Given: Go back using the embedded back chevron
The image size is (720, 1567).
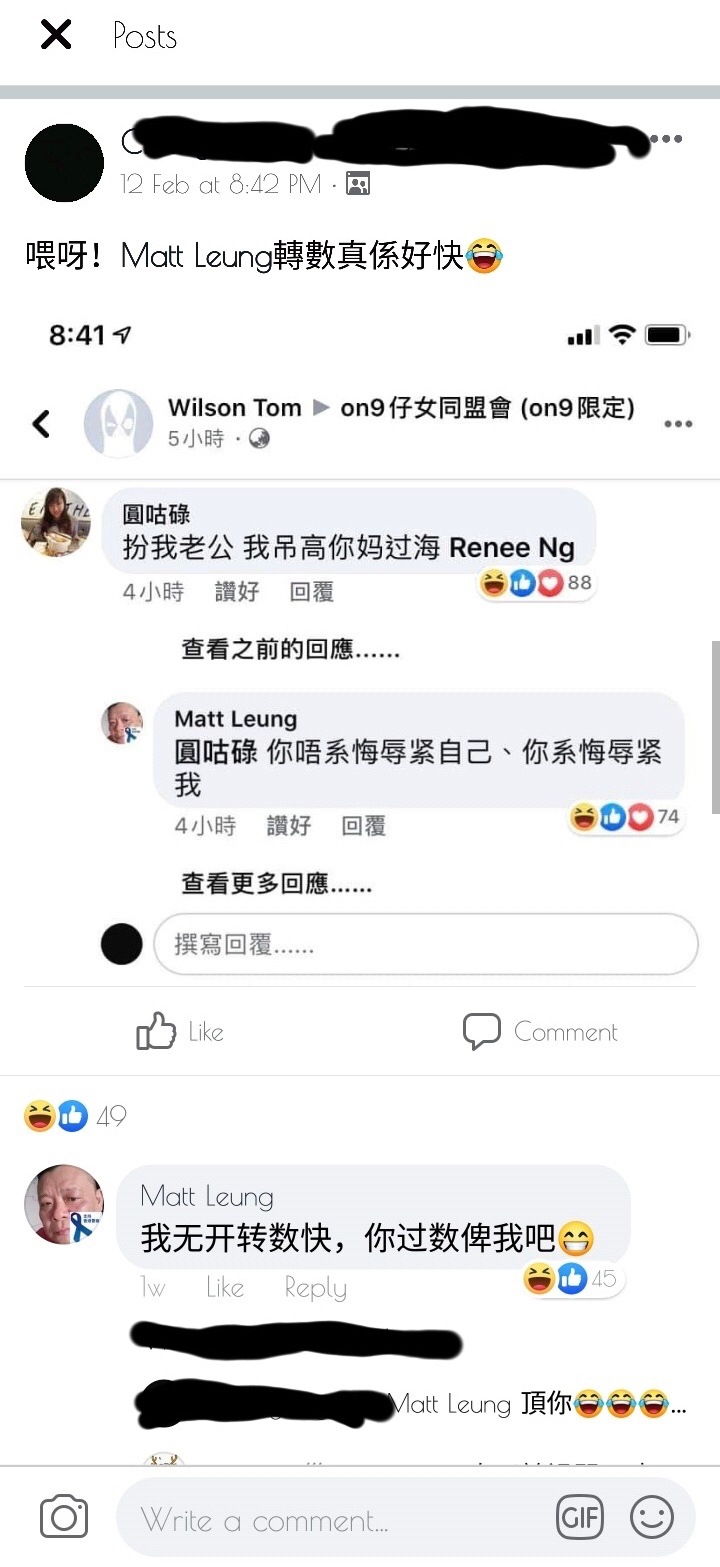Looking at the screenshot, I should (41, 424).
